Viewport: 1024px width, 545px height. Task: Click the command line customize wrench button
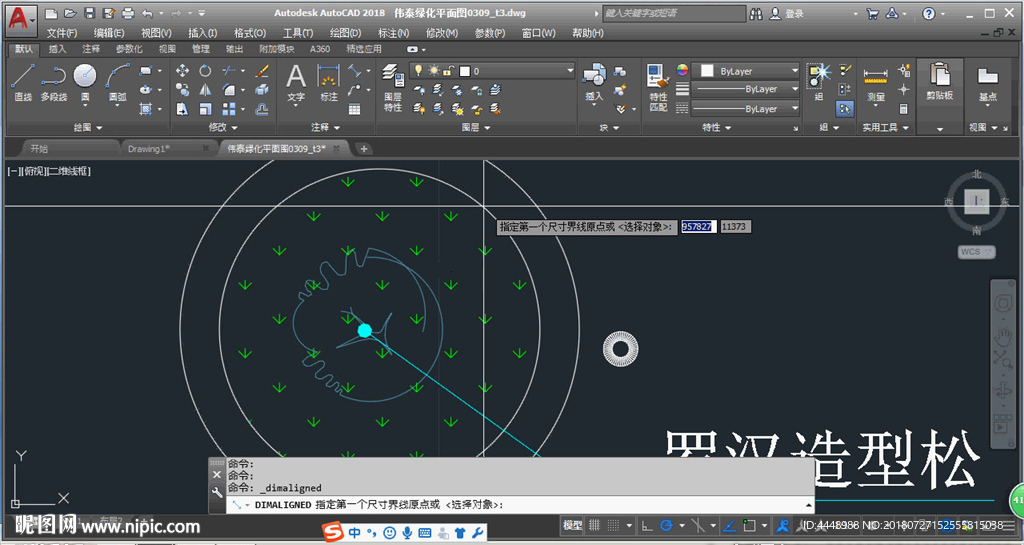[217, 493]
